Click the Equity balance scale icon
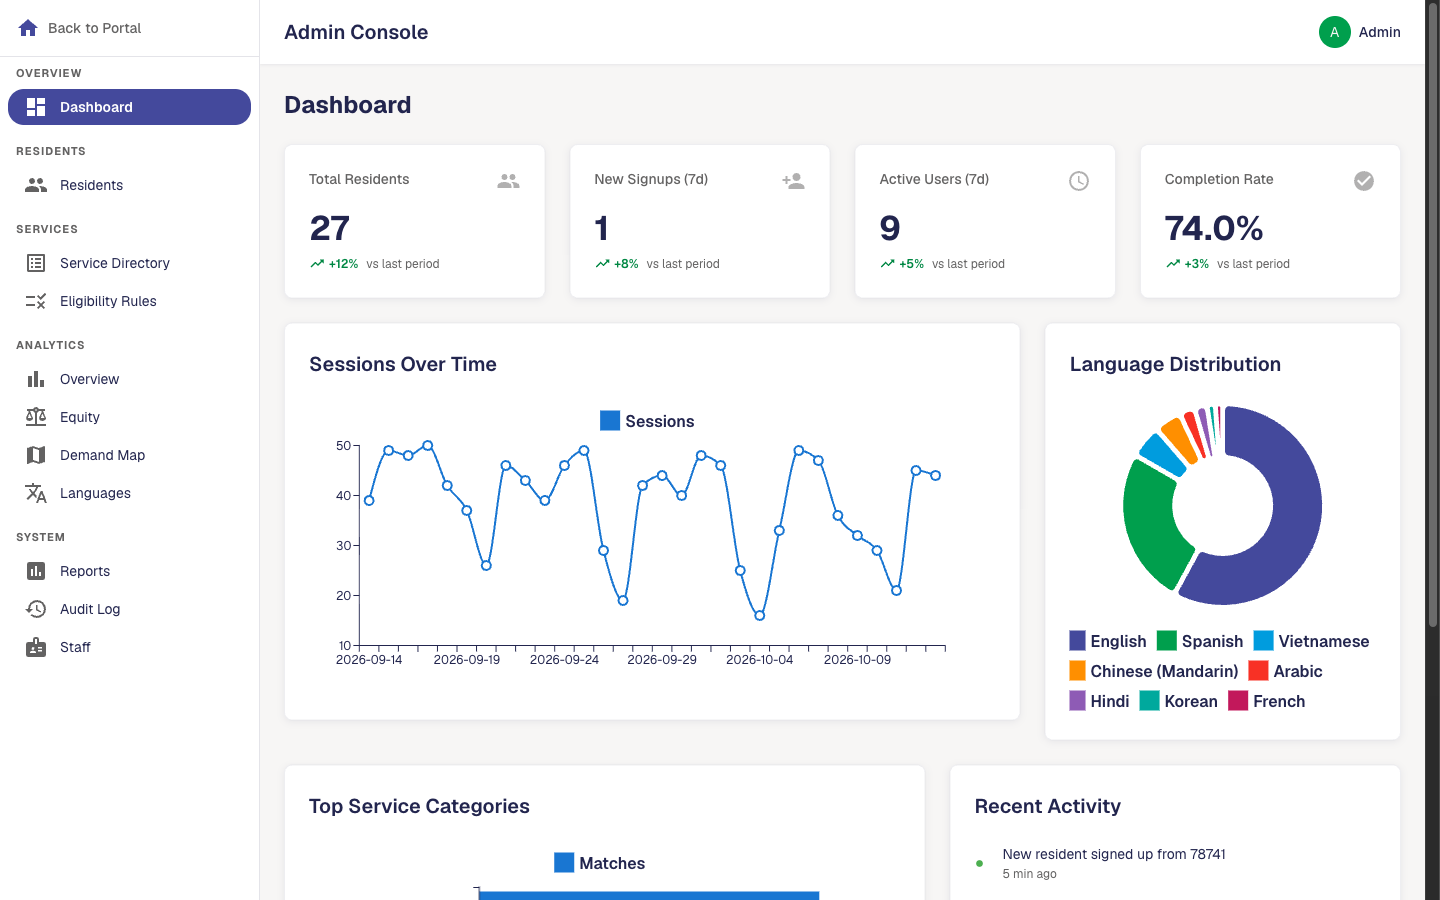 pyautogui.click(x=36, y=417)
